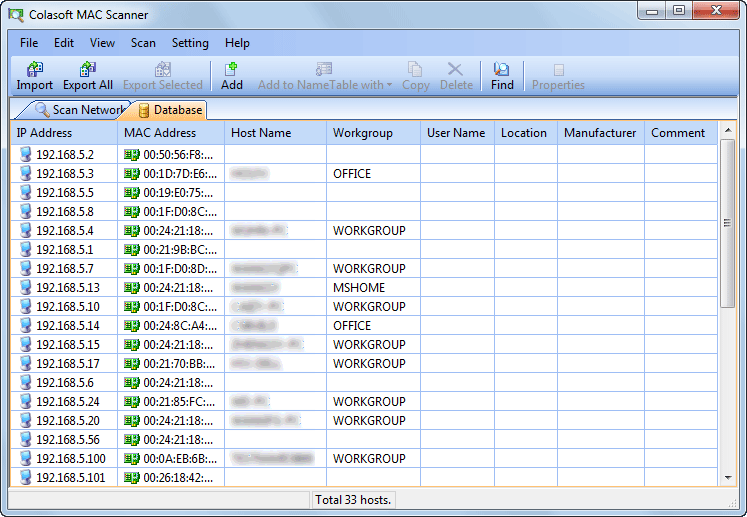Image resolution: width=747 pixels, height=517 pixels.
Task: Click the Export Selected toolbar icon
Action: point(162,70)
